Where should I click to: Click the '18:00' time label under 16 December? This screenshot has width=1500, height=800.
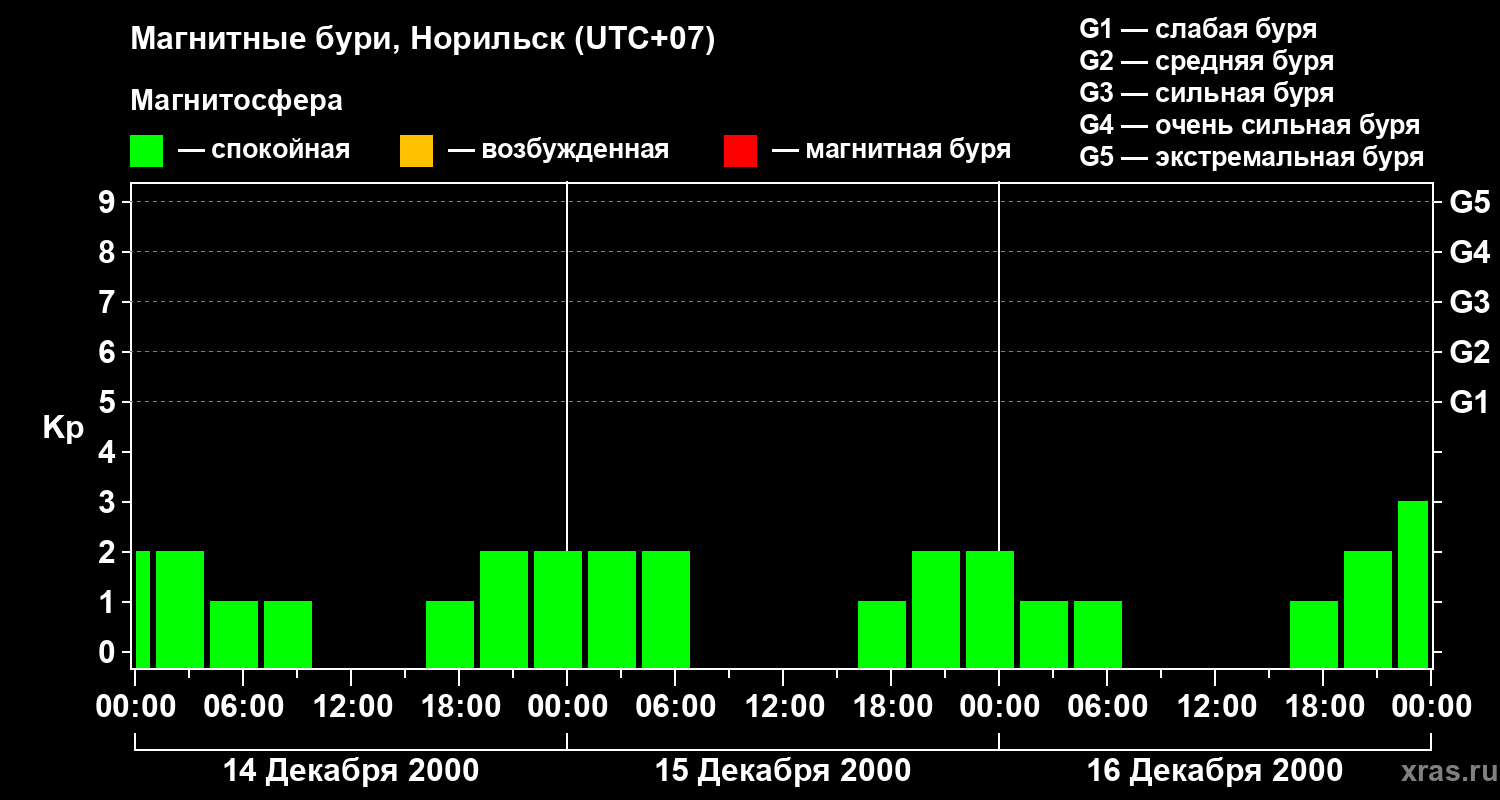point(1323,707)
